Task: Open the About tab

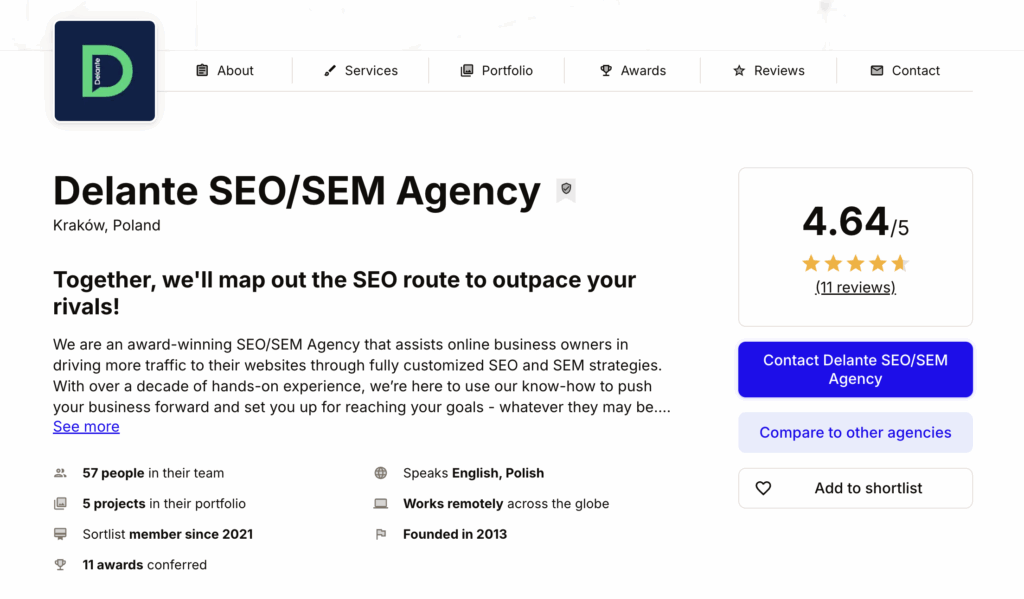Action: [x=225, y=71]
